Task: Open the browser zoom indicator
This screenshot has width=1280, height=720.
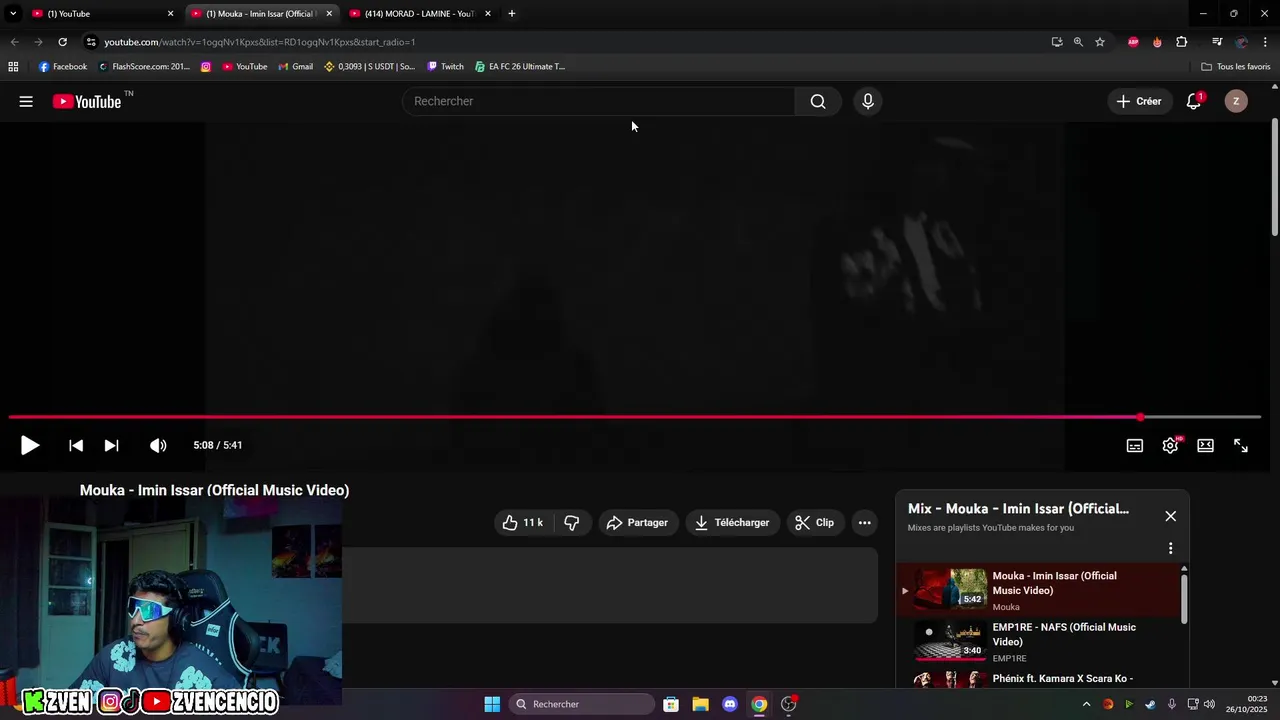Action: click(x=1078, y=42)
